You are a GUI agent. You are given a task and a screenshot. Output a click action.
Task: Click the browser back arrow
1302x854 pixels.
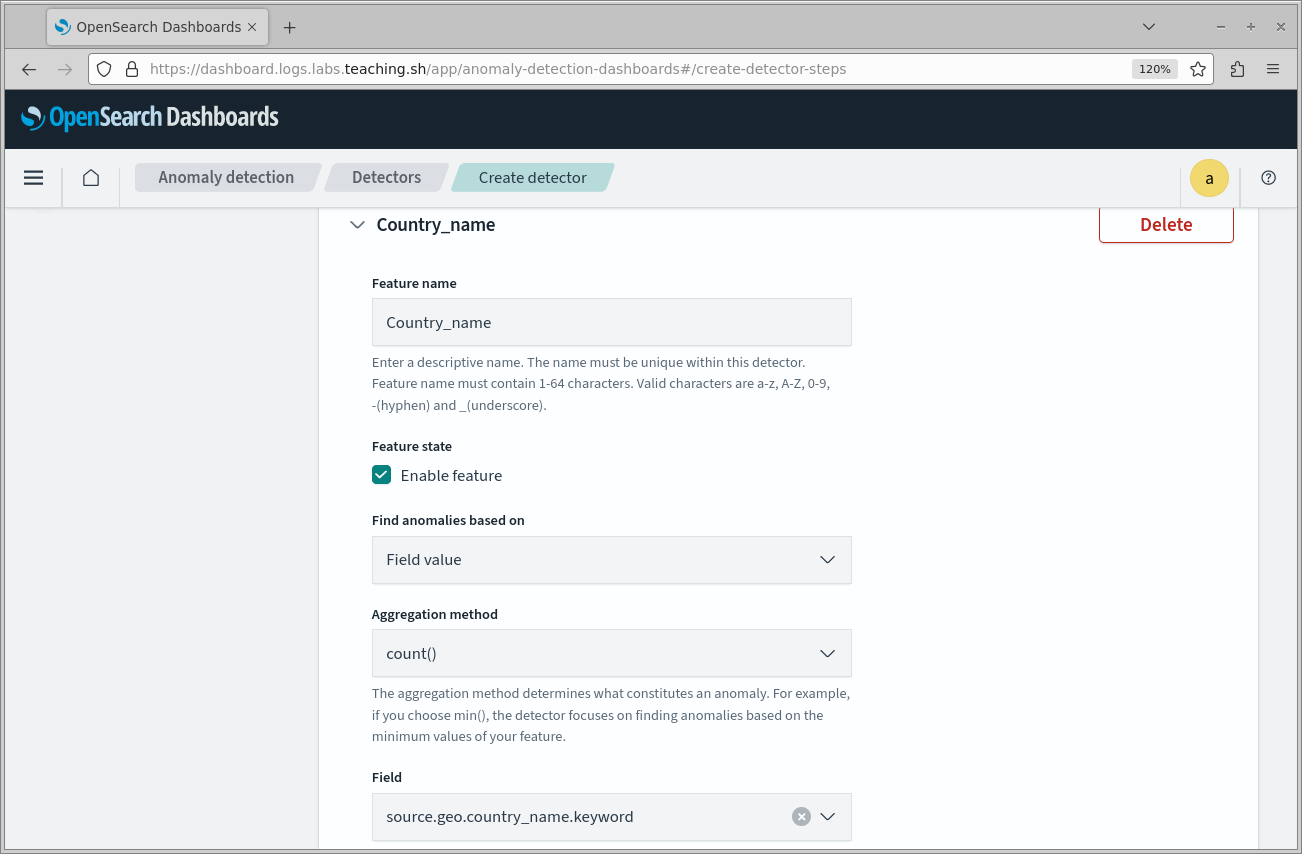[29, 69]
